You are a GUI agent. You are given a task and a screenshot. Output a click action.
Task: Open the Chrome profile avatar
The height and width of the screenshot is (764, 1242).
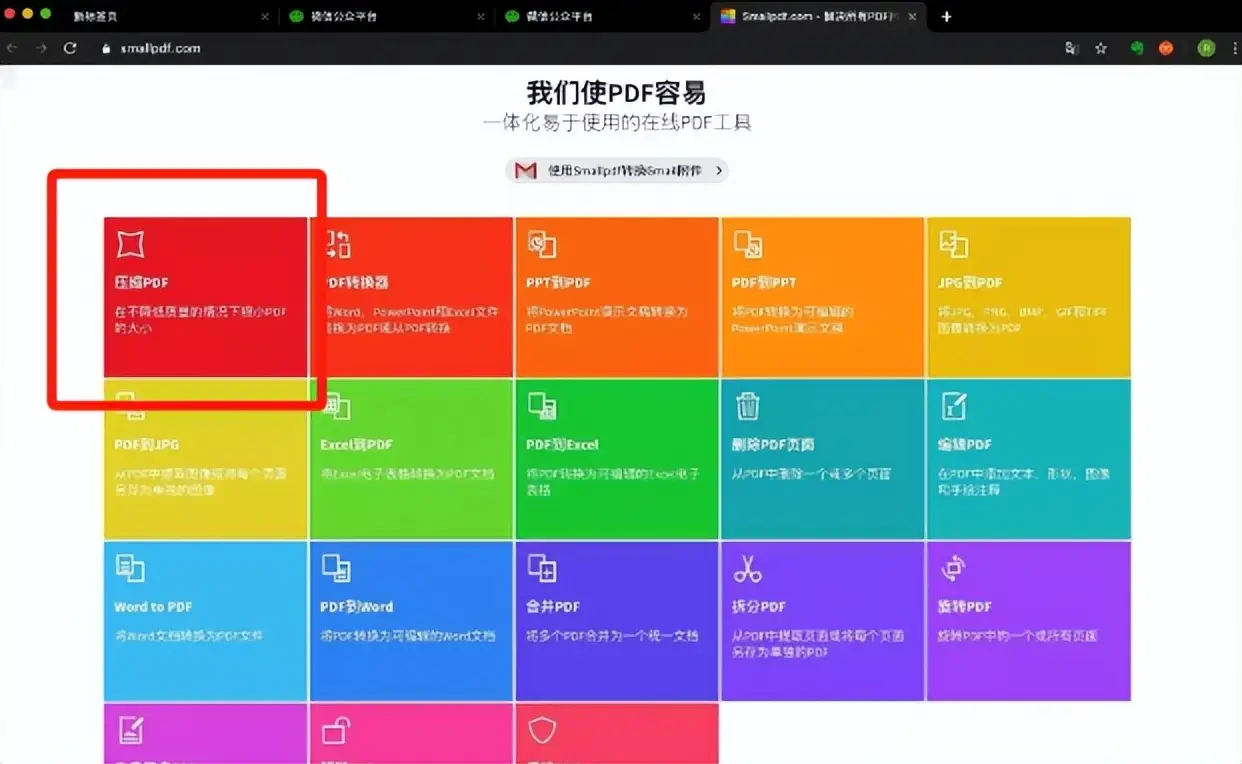click(1206, 47)
